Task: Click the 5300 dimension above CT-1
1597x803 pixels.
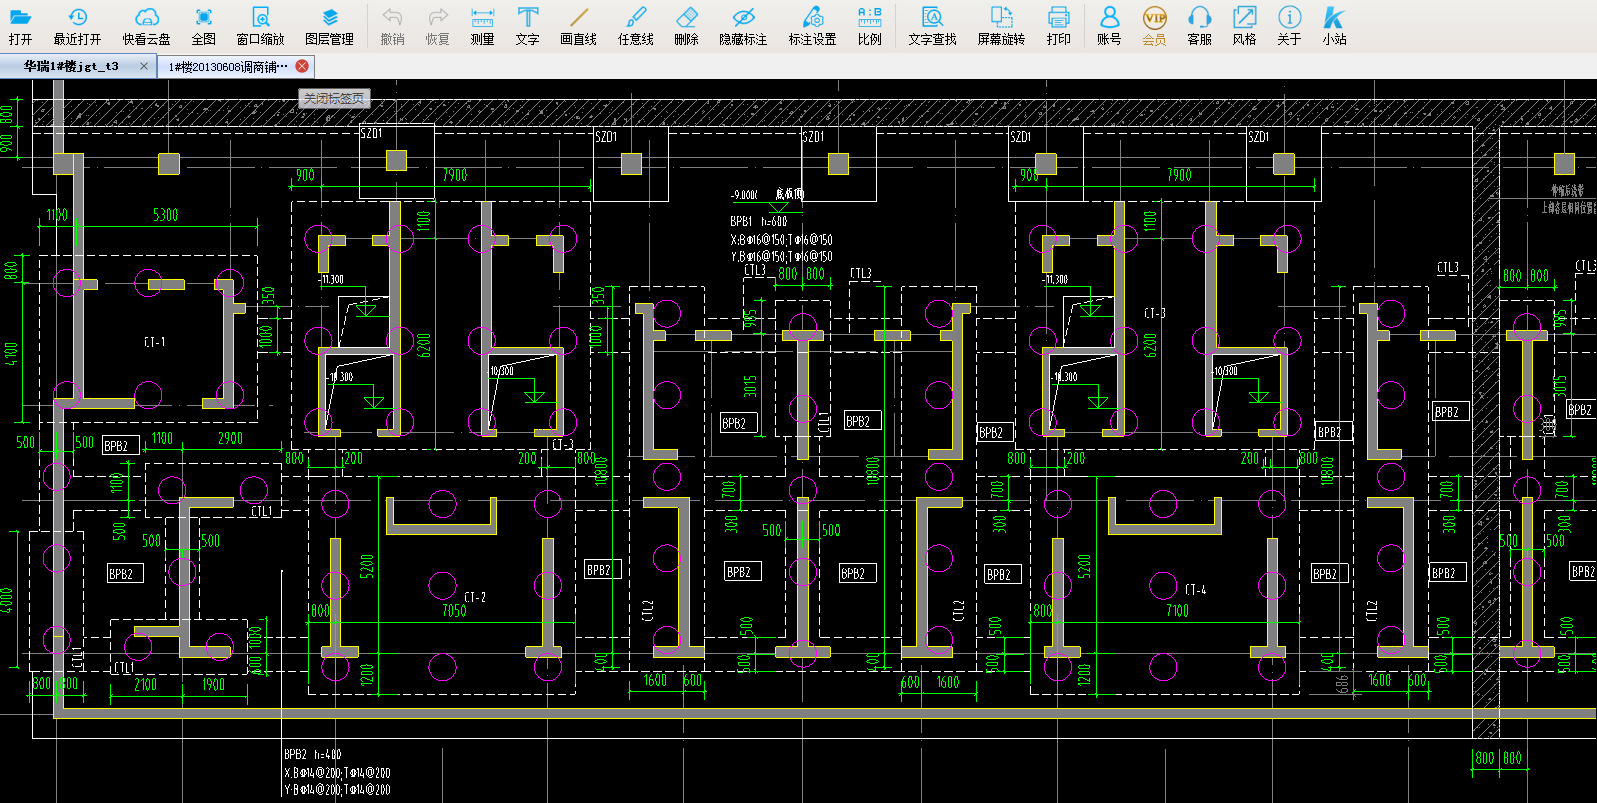Action: pos(166,215)
